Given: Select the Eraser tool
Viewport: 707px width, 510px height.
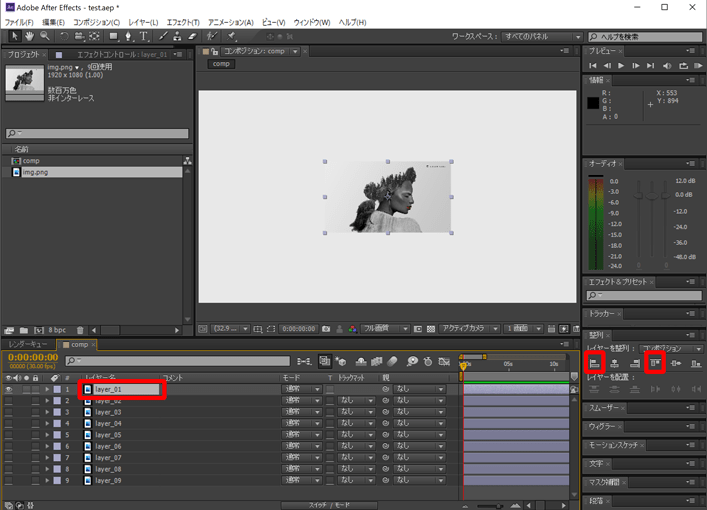Looking at the screenshot, I should (x=192, y=36).
